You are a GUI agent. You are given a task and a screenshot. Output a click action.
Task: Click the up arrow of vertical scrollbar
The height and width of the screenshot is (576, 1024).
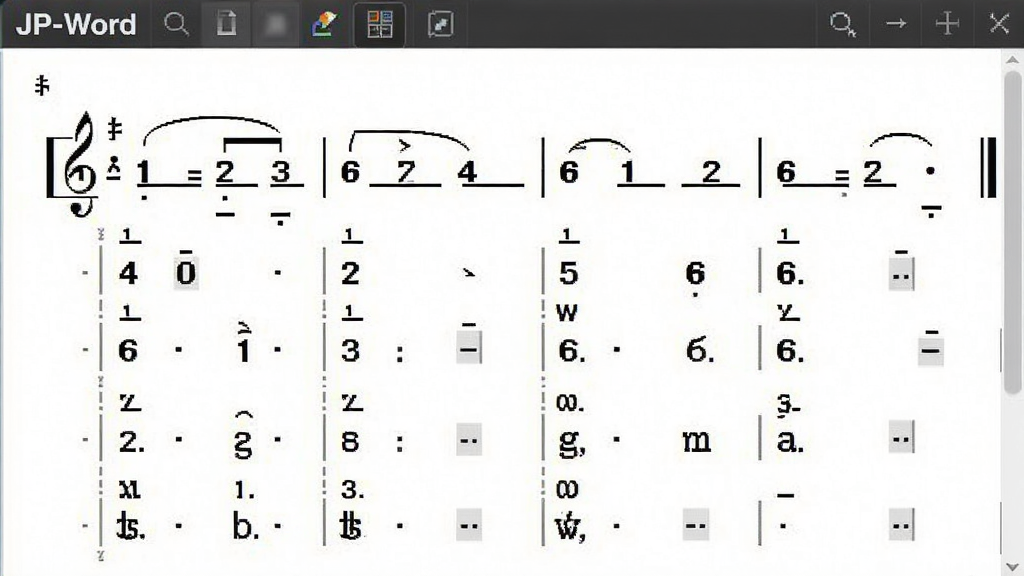coord(1012,59)
